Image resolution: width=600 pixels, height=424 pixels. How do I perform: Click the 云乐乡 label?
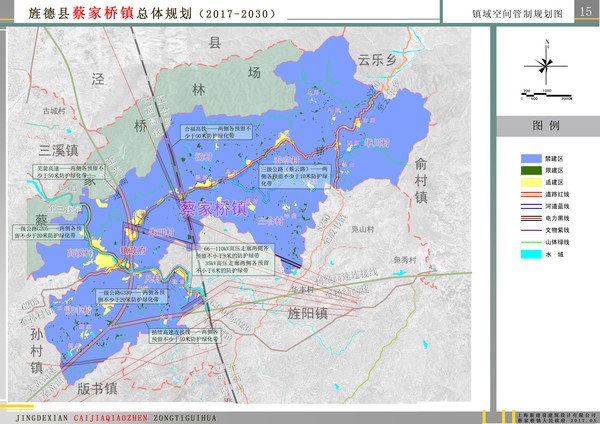pos(377,60)
